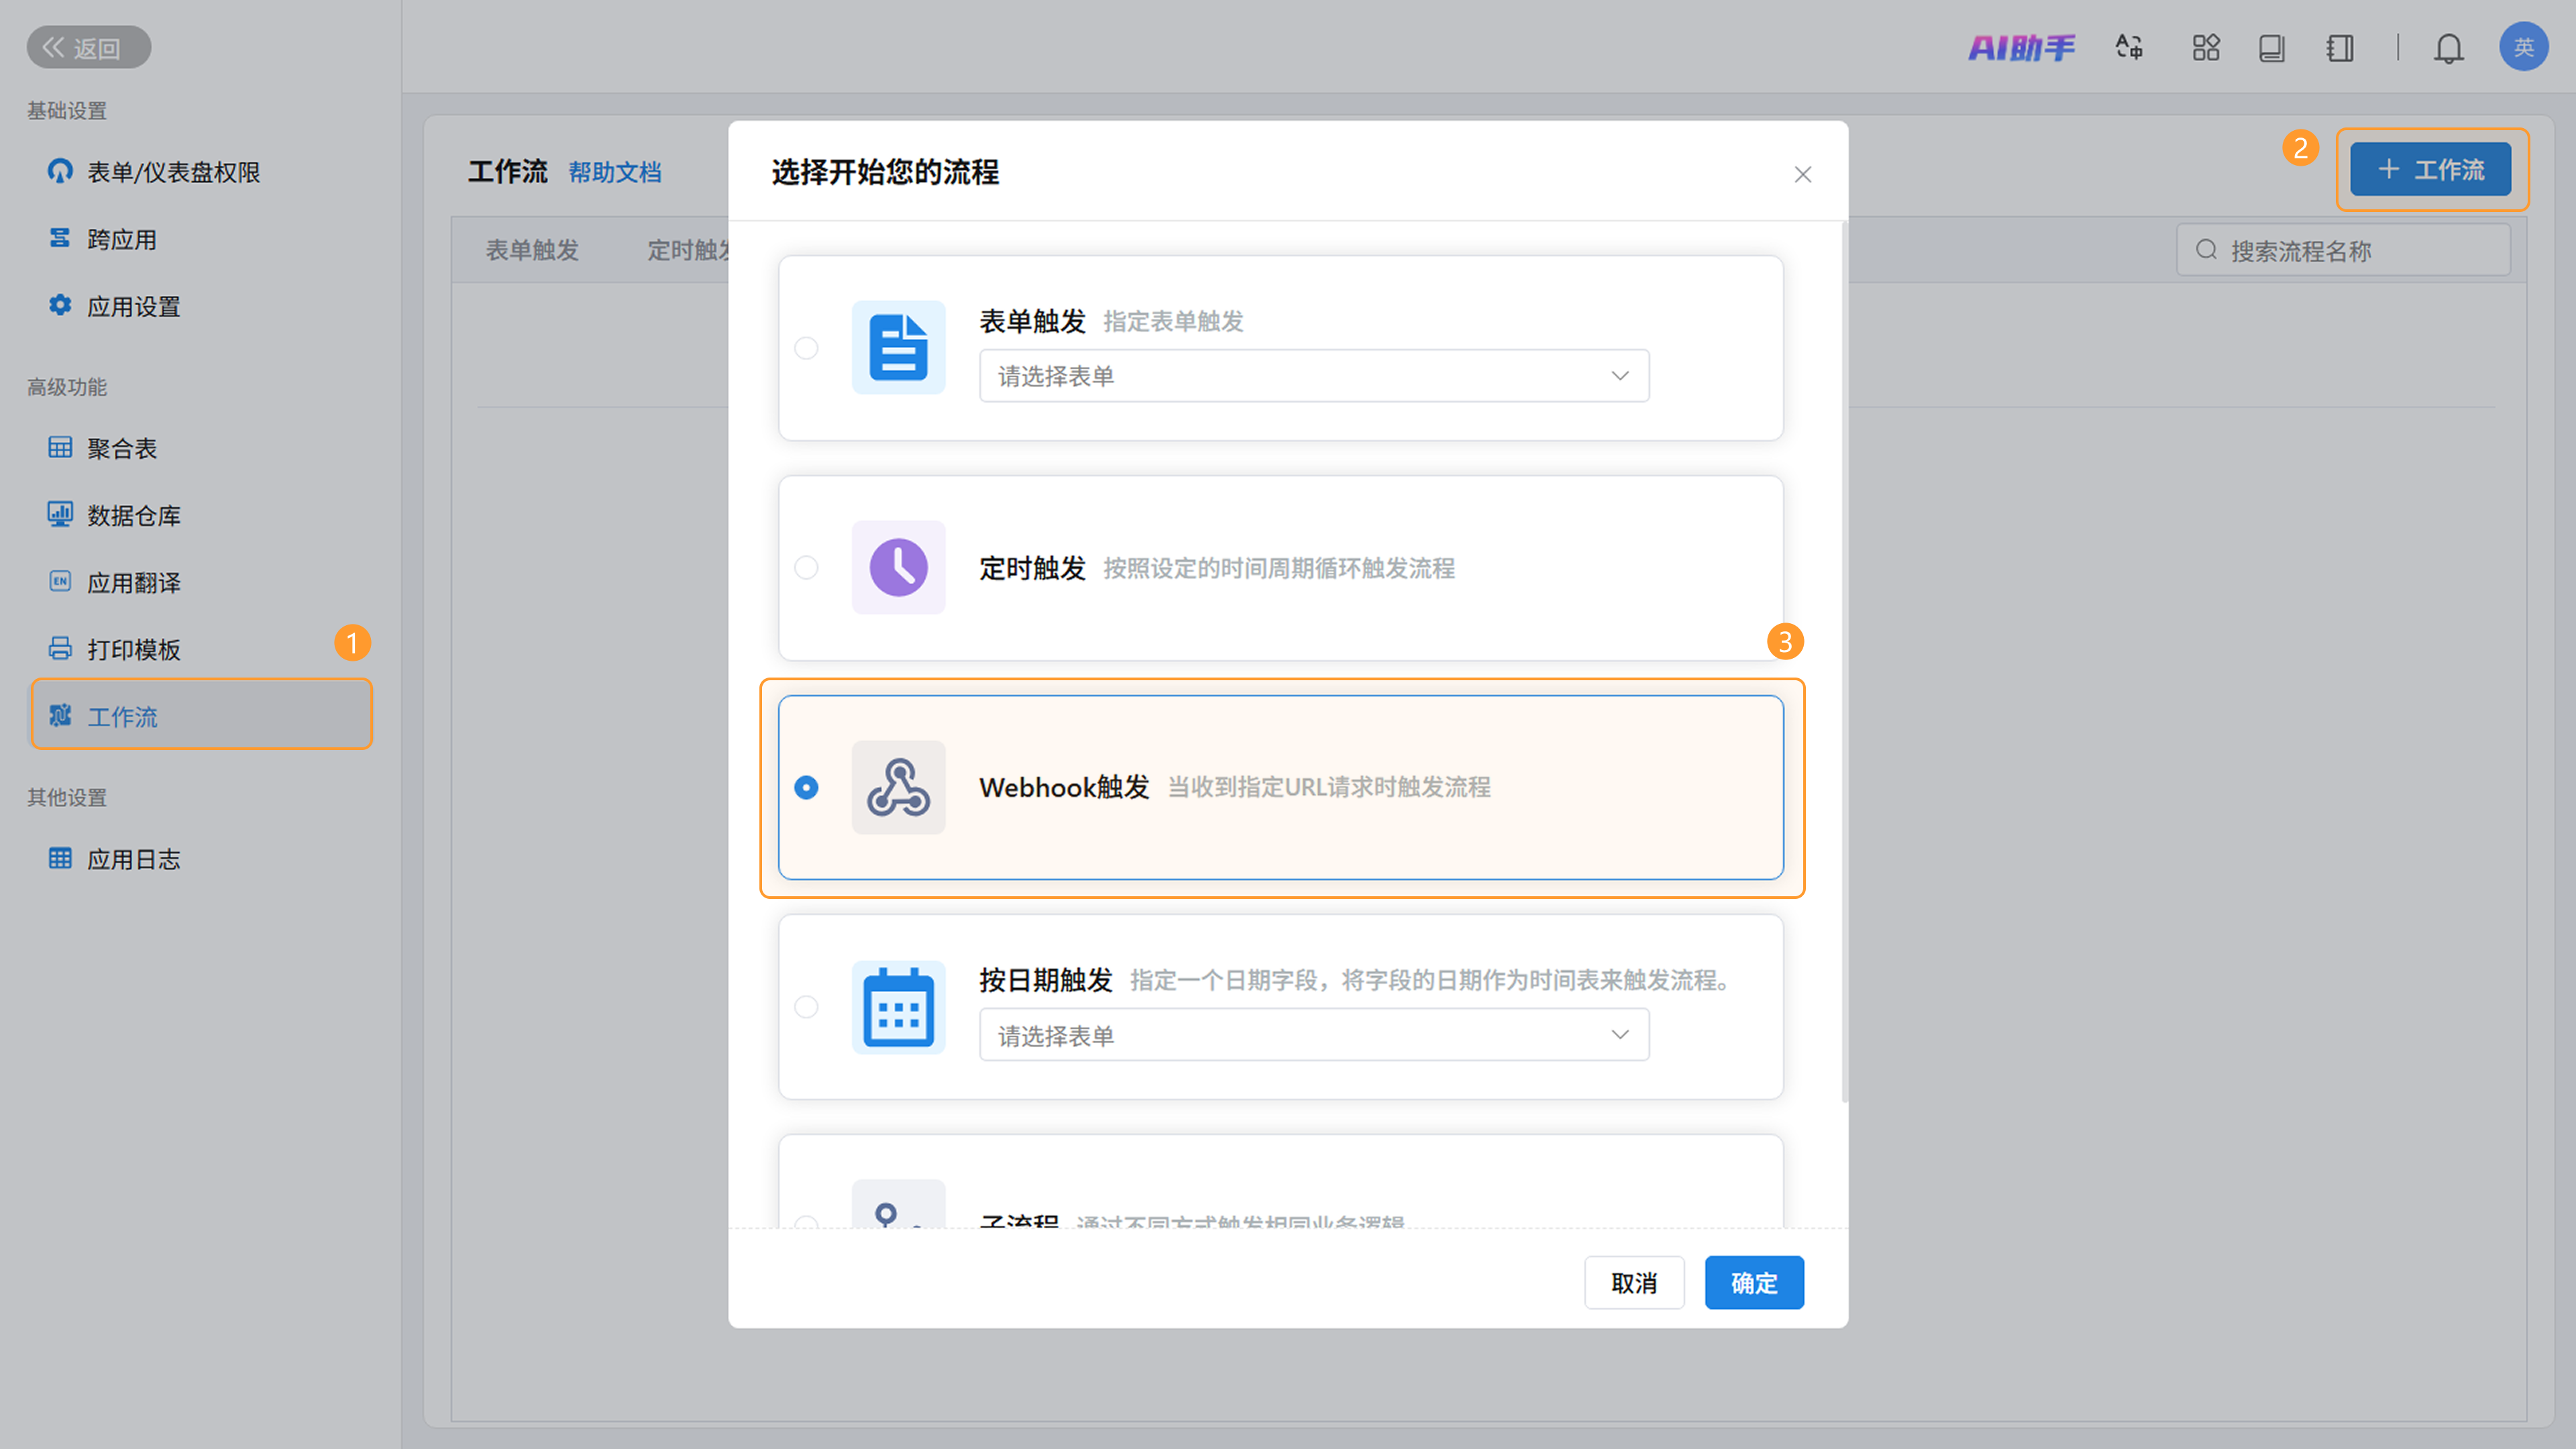Screen dimensions: 2576x1449
Task: Select the 表单触发 radio button
Action: pos(806,348)
